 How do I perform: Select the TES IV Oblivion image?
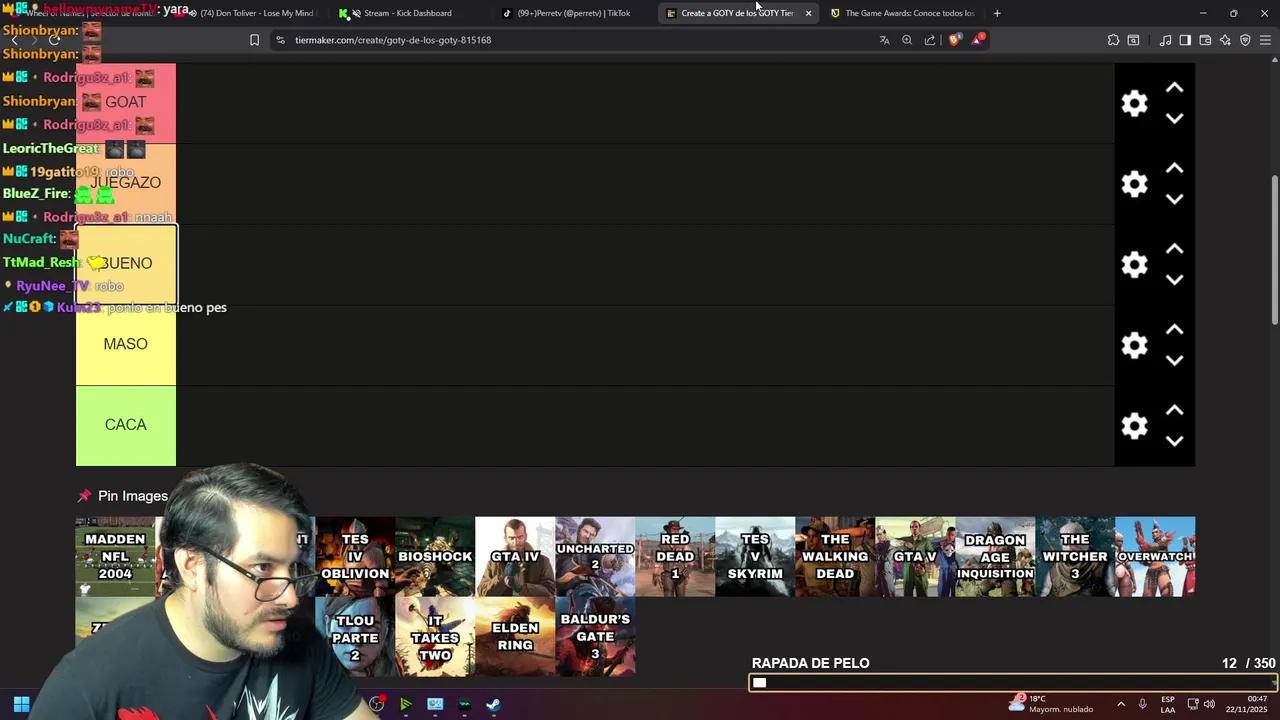pos(355,556)
